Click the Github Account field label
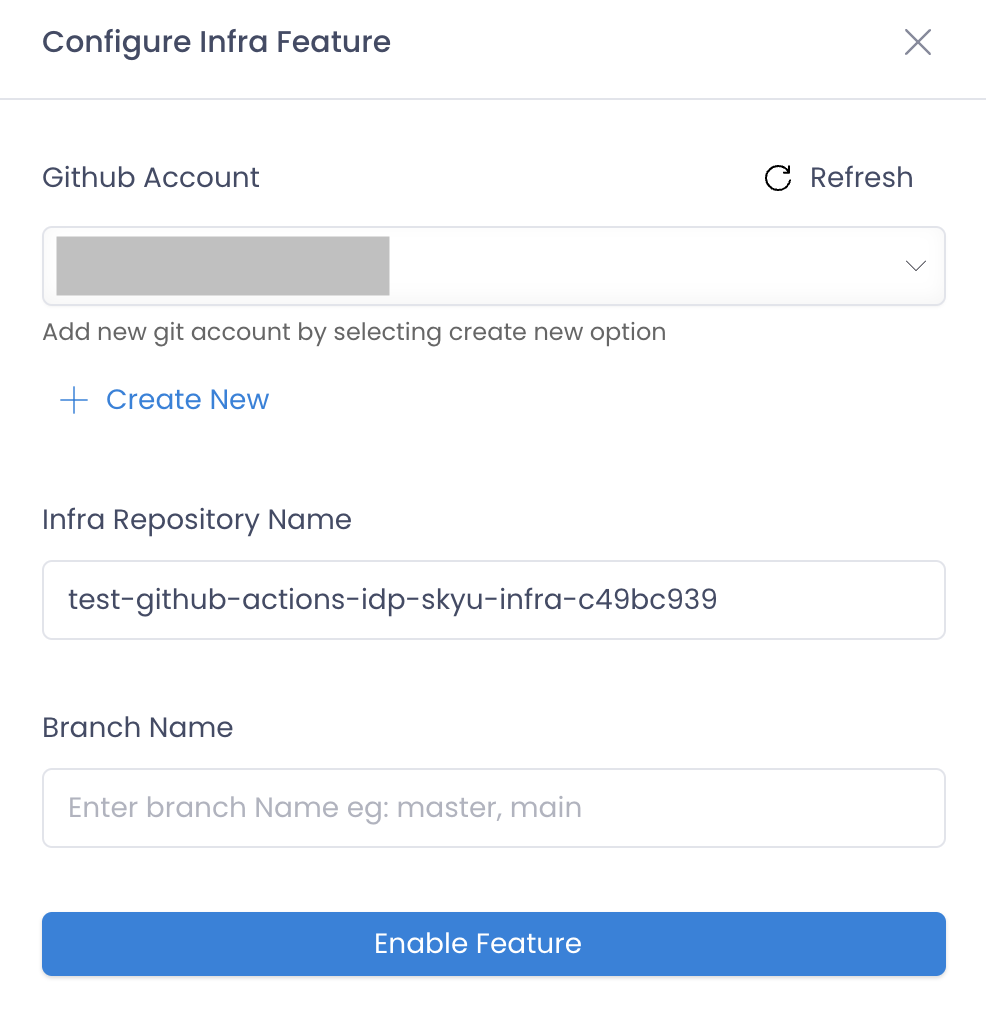Screen dimensions: 986x1016 click(x=151, y=178)
